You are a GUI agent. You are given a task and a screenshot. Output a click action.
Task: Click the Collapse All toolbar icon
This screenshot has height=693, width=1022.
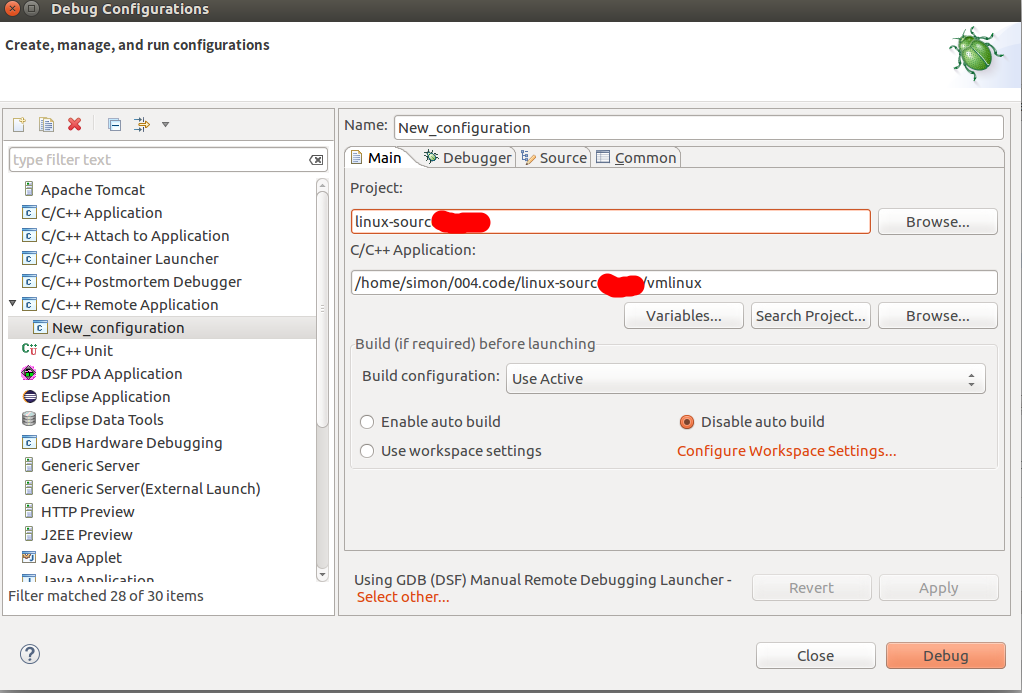[x=114, y=124]
